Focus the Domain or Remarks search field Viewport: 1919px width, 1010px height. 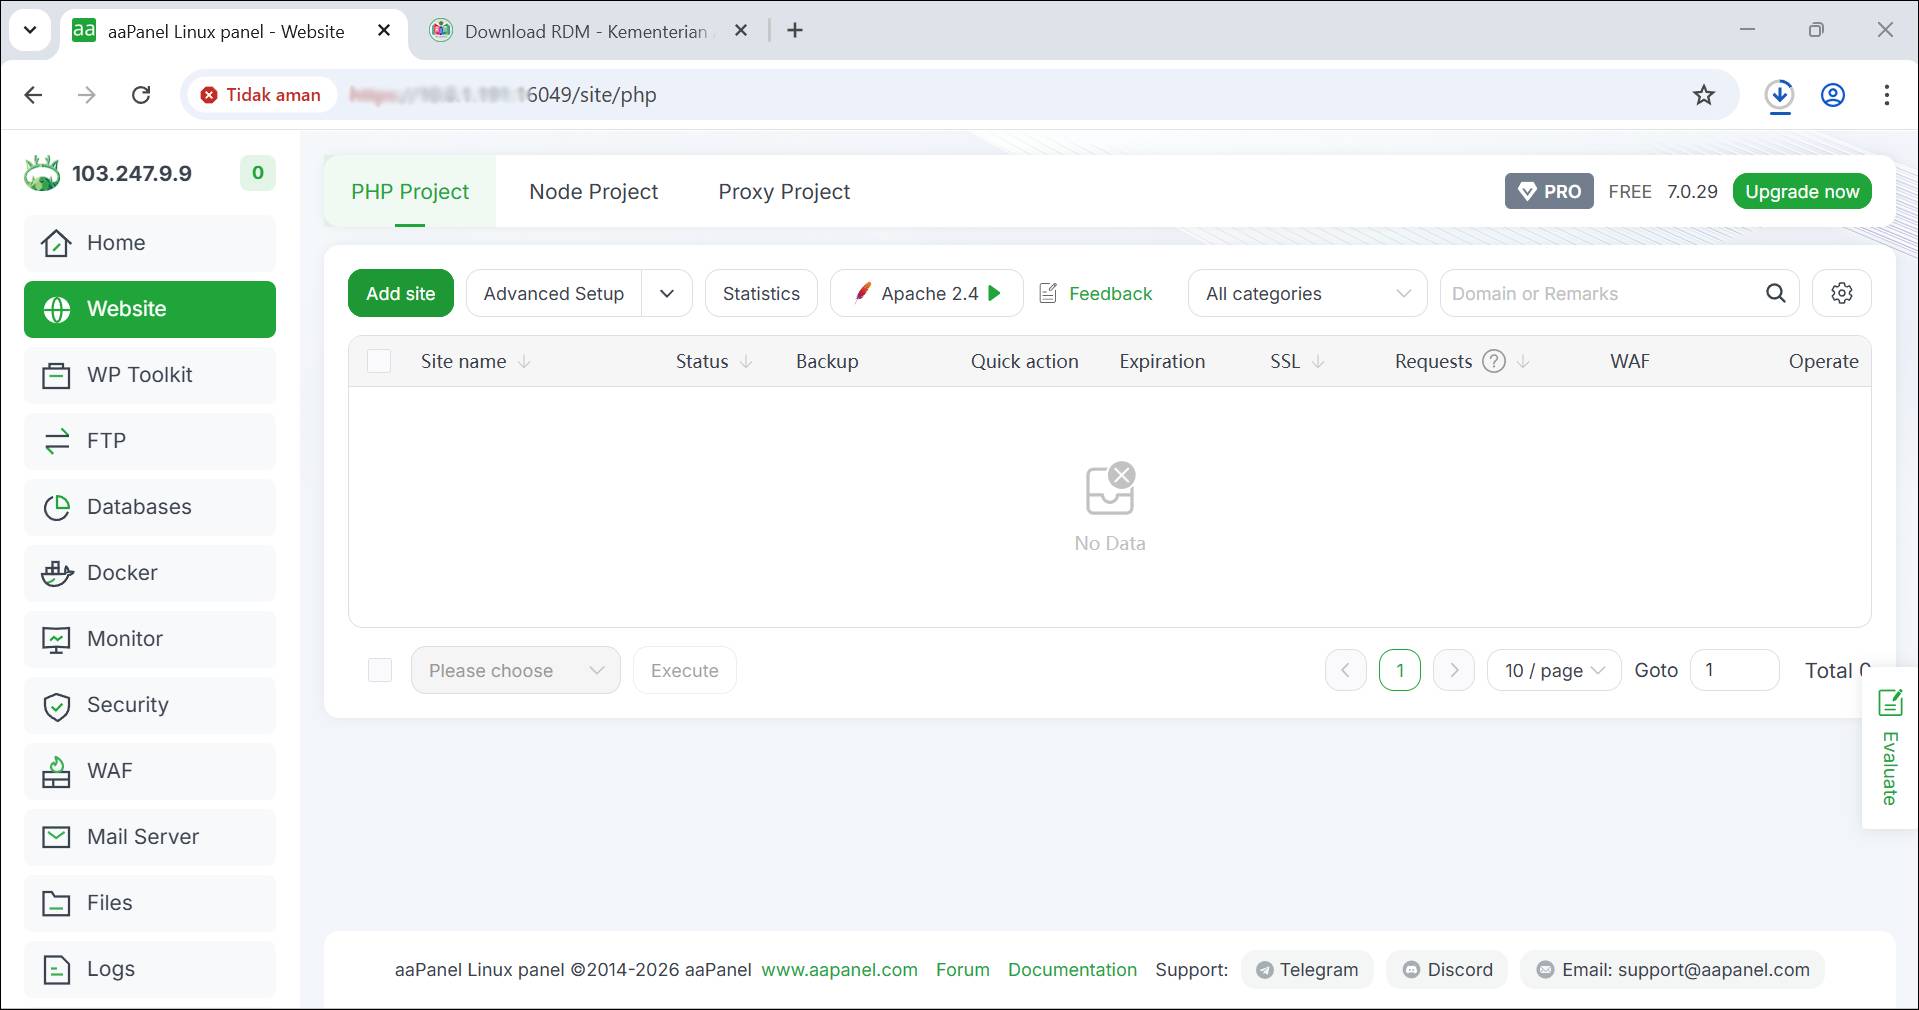[x=1600, y=293]
